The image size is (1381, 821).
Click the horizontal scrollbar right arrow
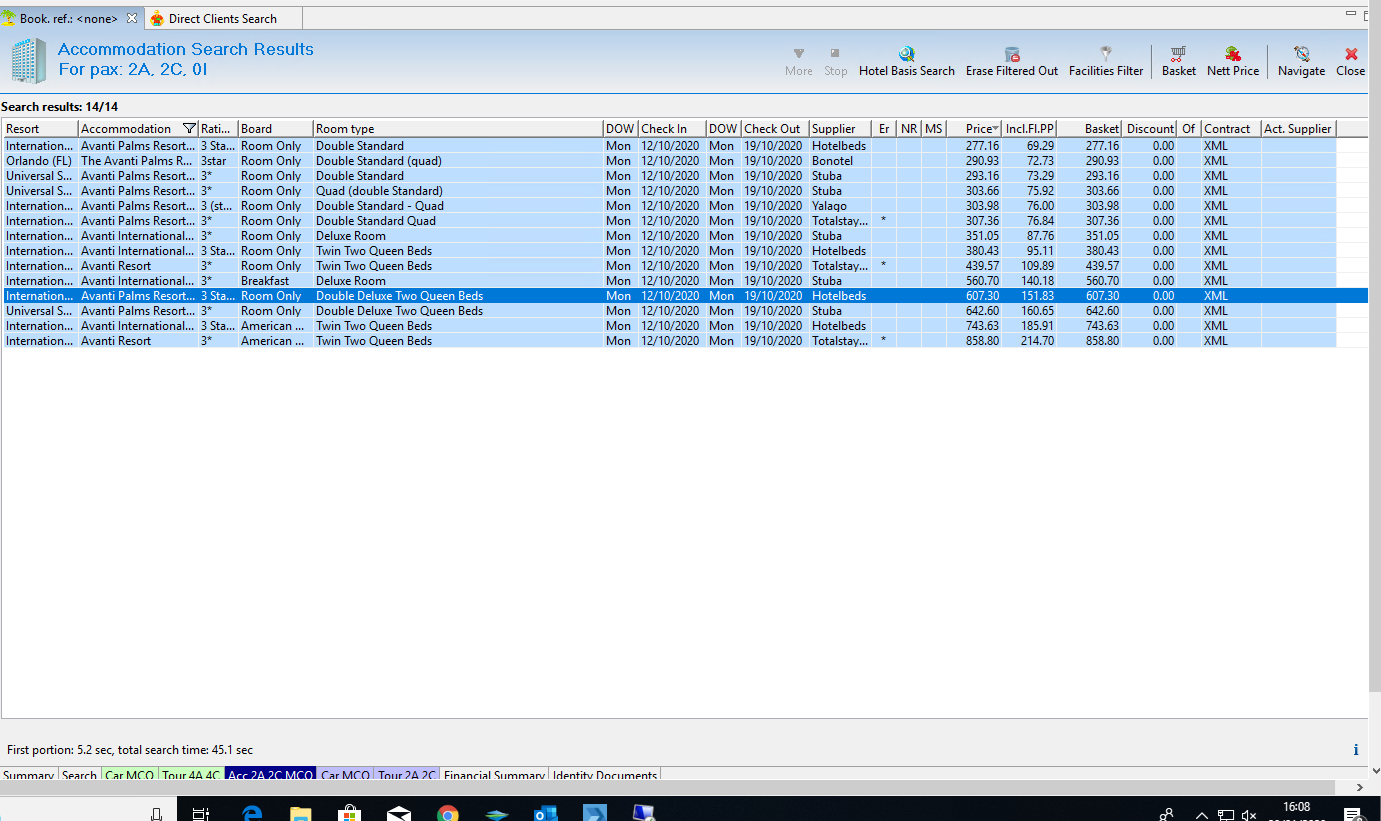tap(1359, 788)
